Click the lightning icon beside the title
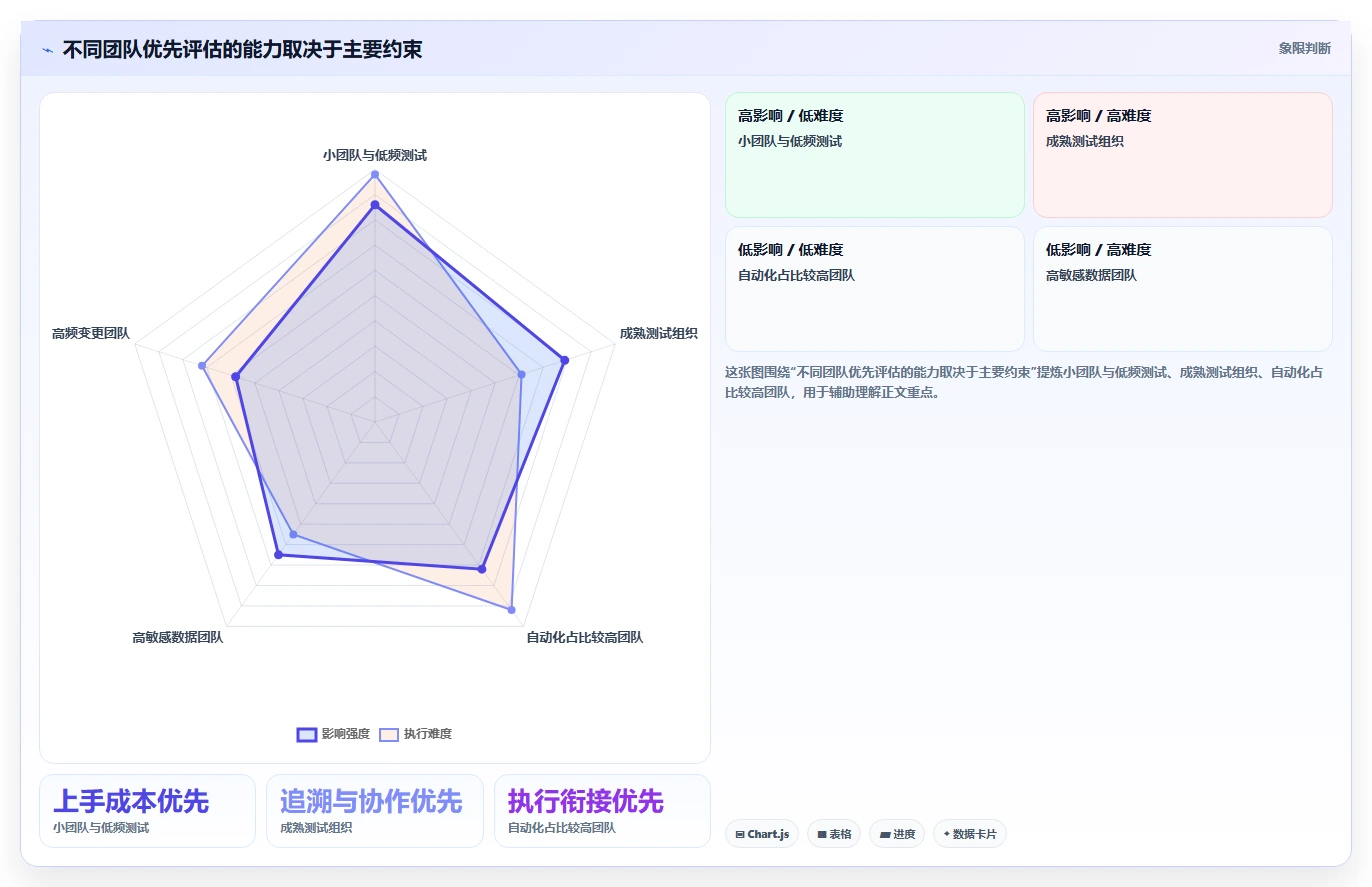Image resolution: width=1372 pixels, height=887 pixels. pyautogui.click(x=47, y=49)
